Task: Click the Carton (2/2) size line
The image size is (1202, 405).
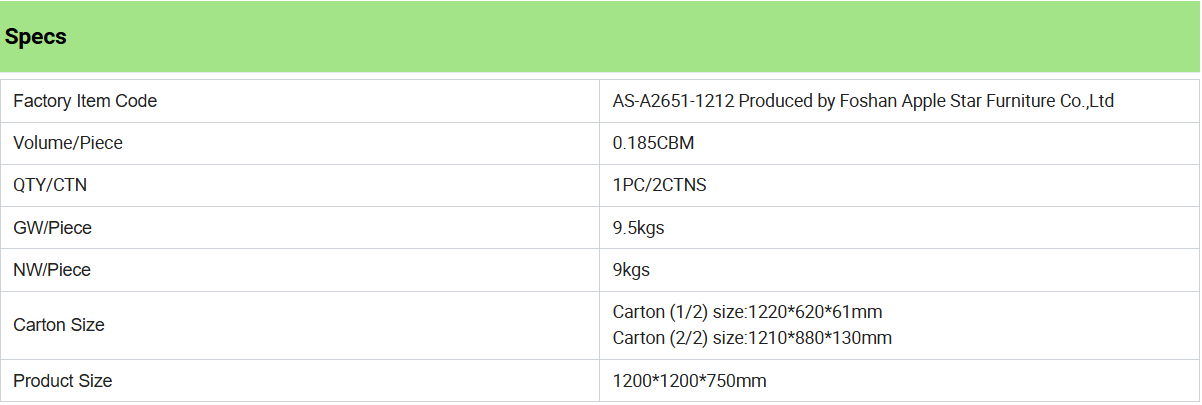Action: coord(752,338)
